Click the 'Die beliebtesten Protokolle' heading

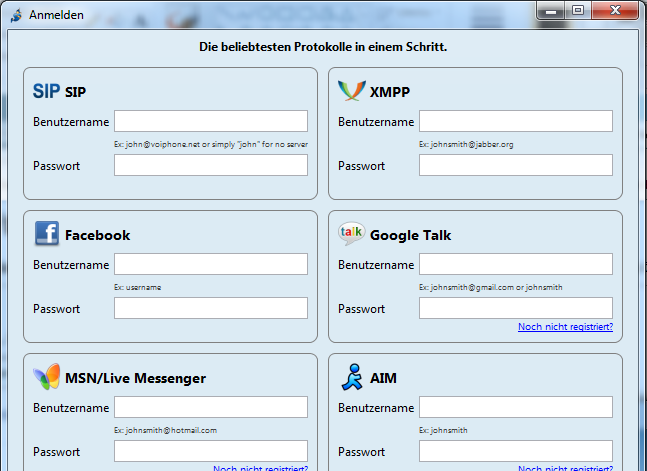point(323,47)
